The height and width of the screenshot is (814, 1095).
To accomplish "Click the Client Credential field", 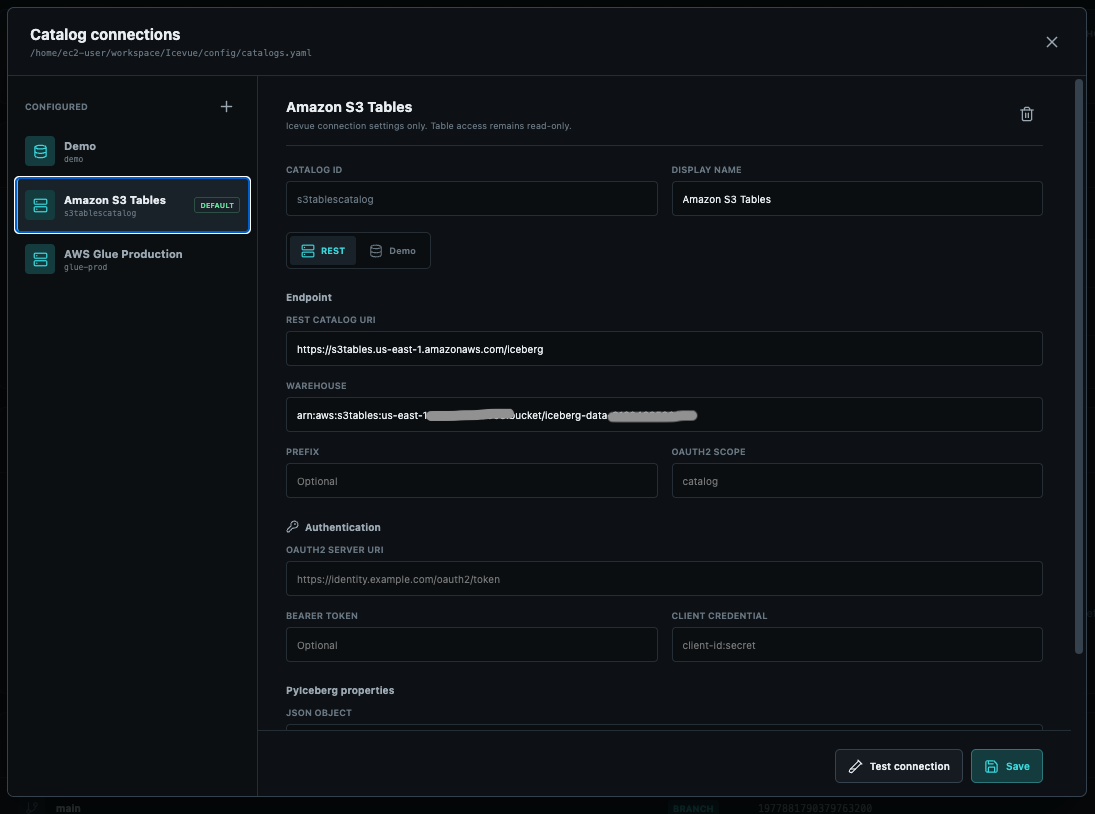I will pos(857,644).
